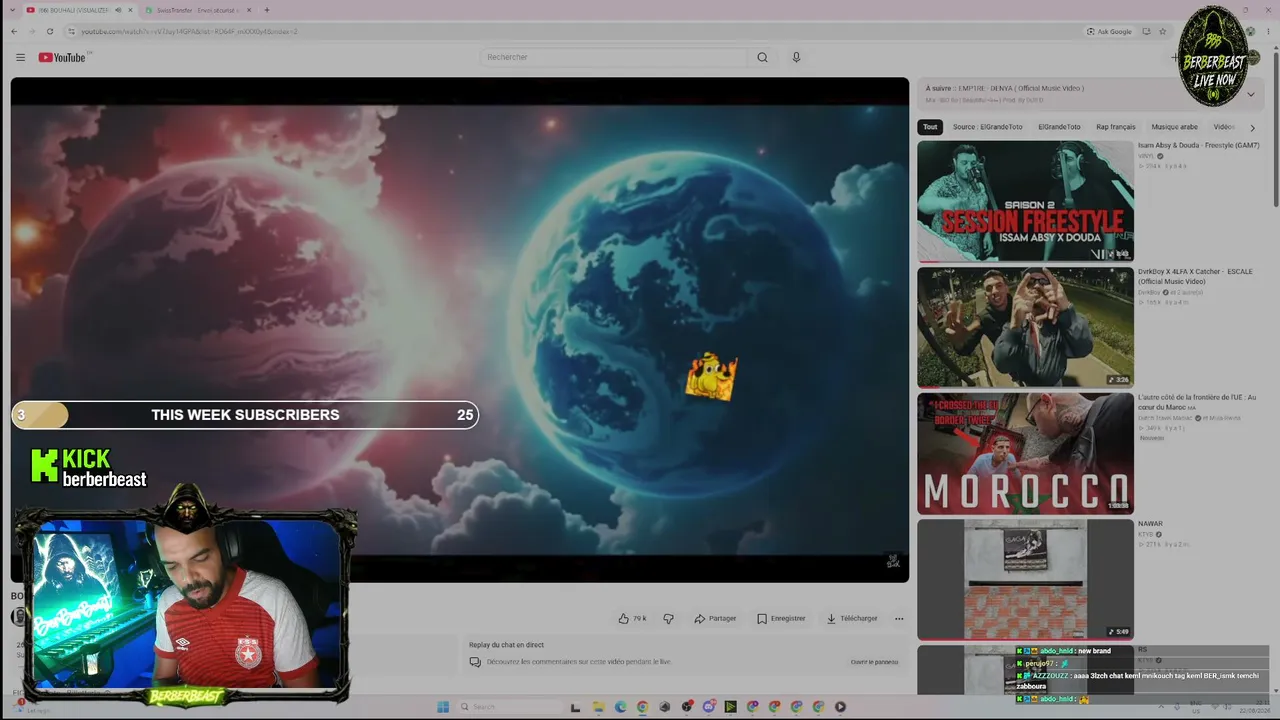Dislike the video with thumbs down
Screen dimensions: 1280x720
(669, 618)
